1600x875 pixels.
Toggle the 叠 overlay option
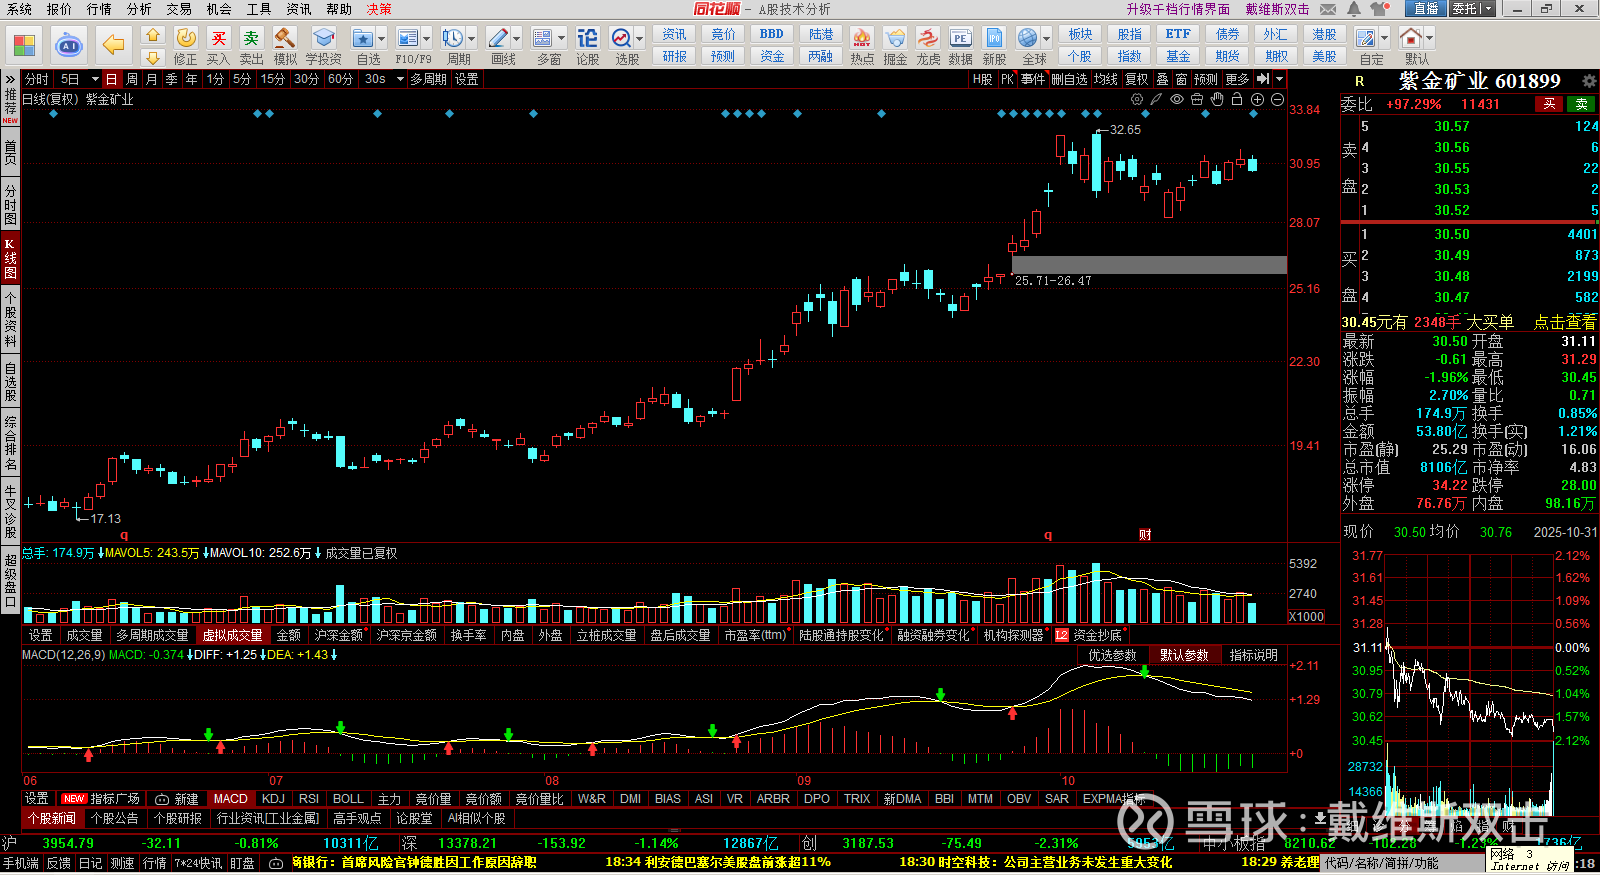click(1162, 79)
